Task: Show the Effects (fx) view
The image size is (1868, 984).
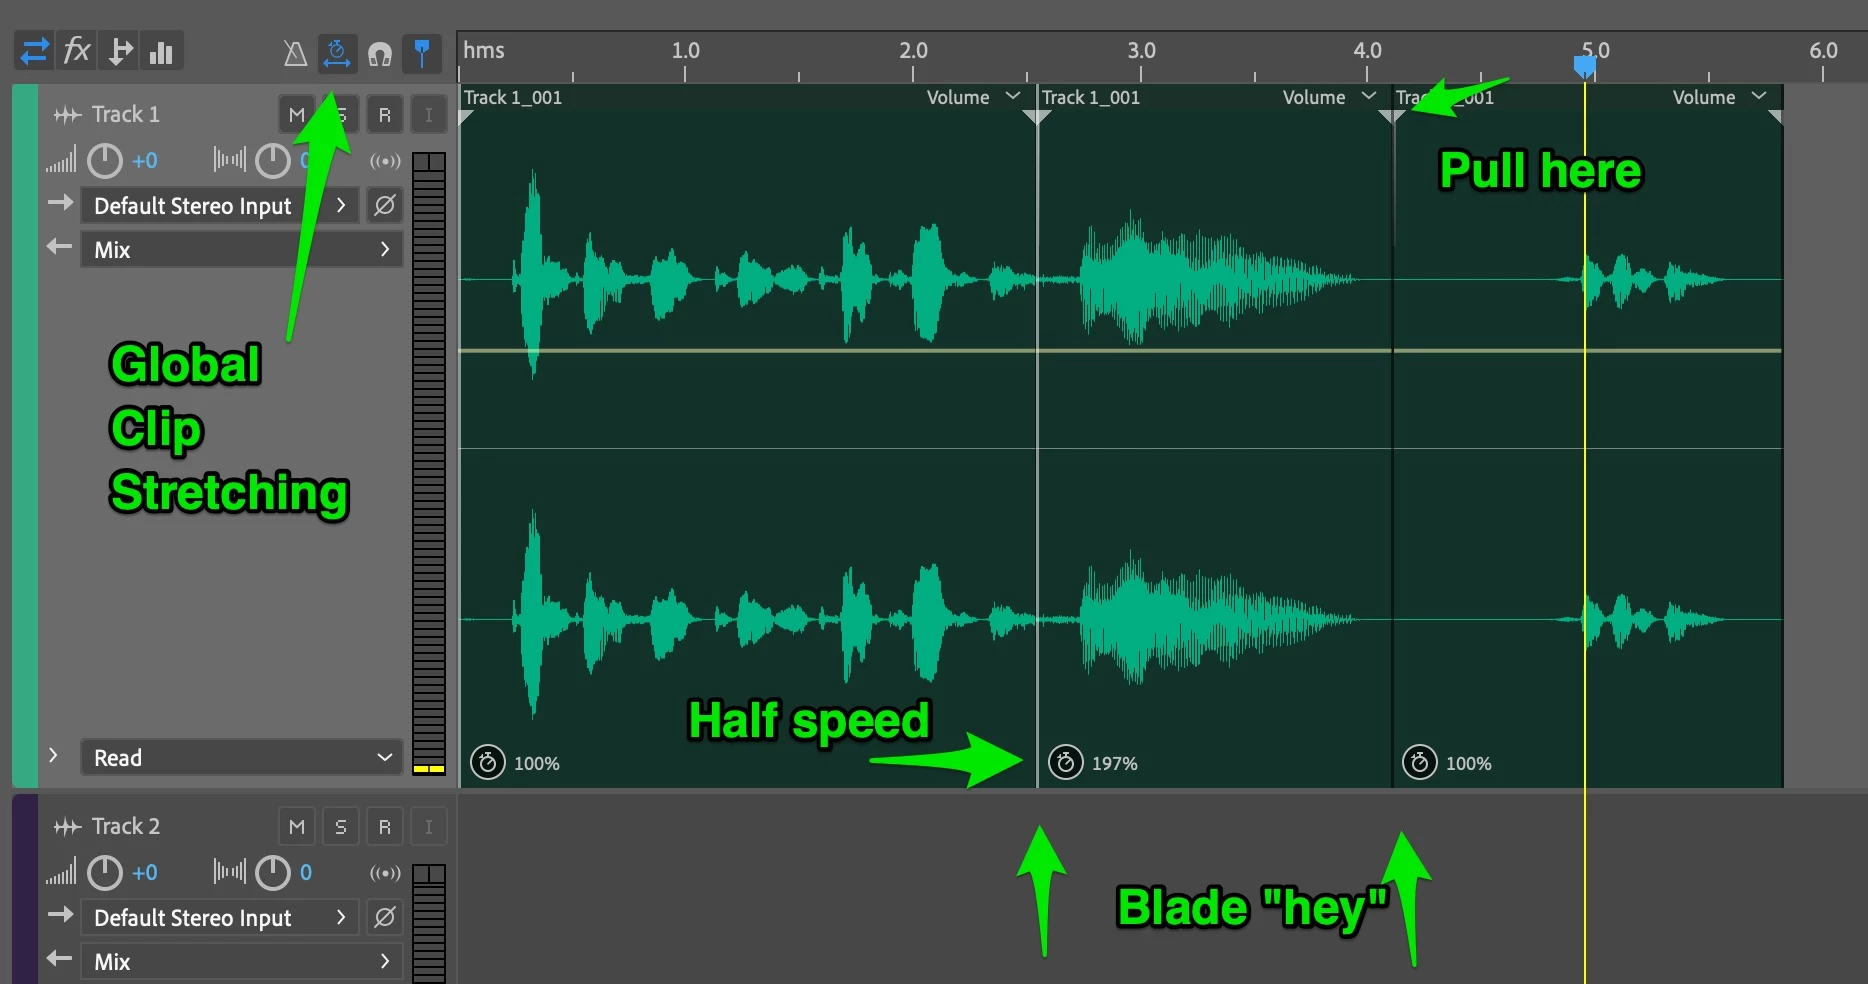Action: coord(77,51)
